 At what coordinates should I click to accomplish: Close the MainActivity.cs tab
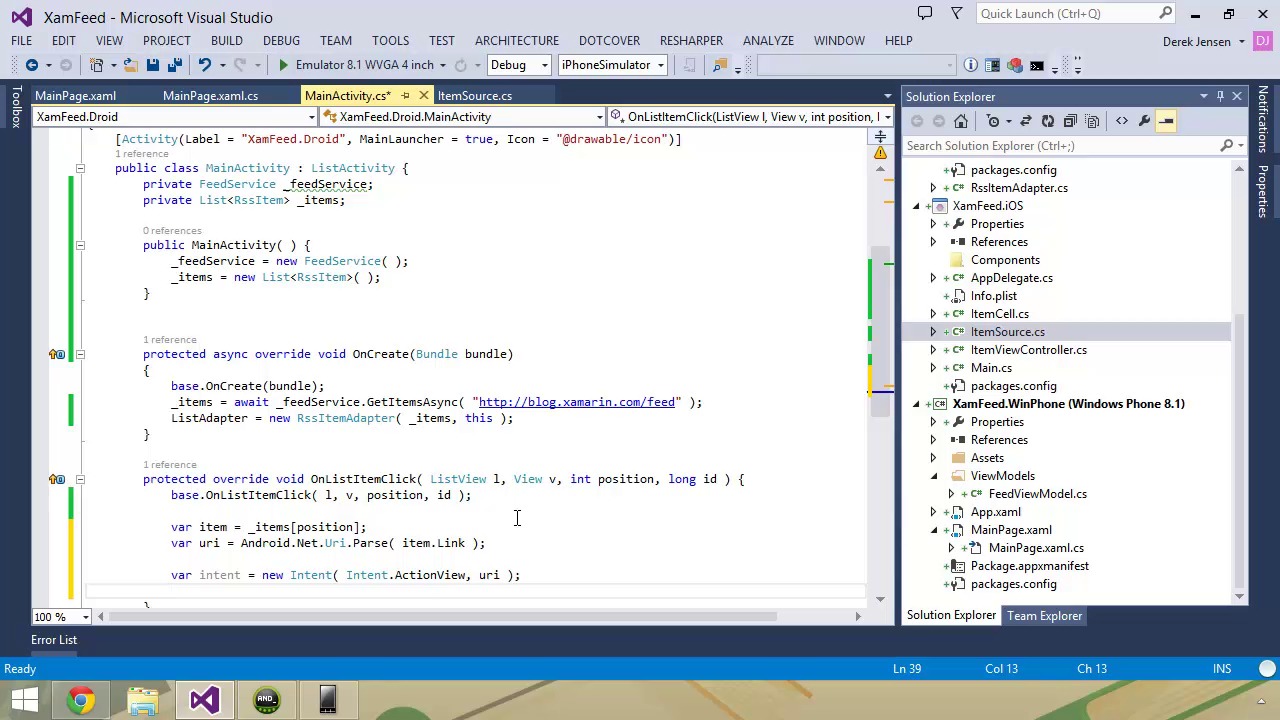tap(423, 96)
